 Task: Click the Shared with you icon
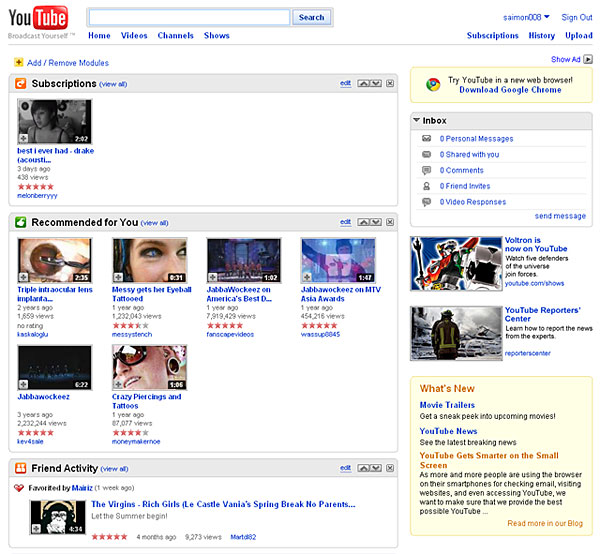(426, 155)
